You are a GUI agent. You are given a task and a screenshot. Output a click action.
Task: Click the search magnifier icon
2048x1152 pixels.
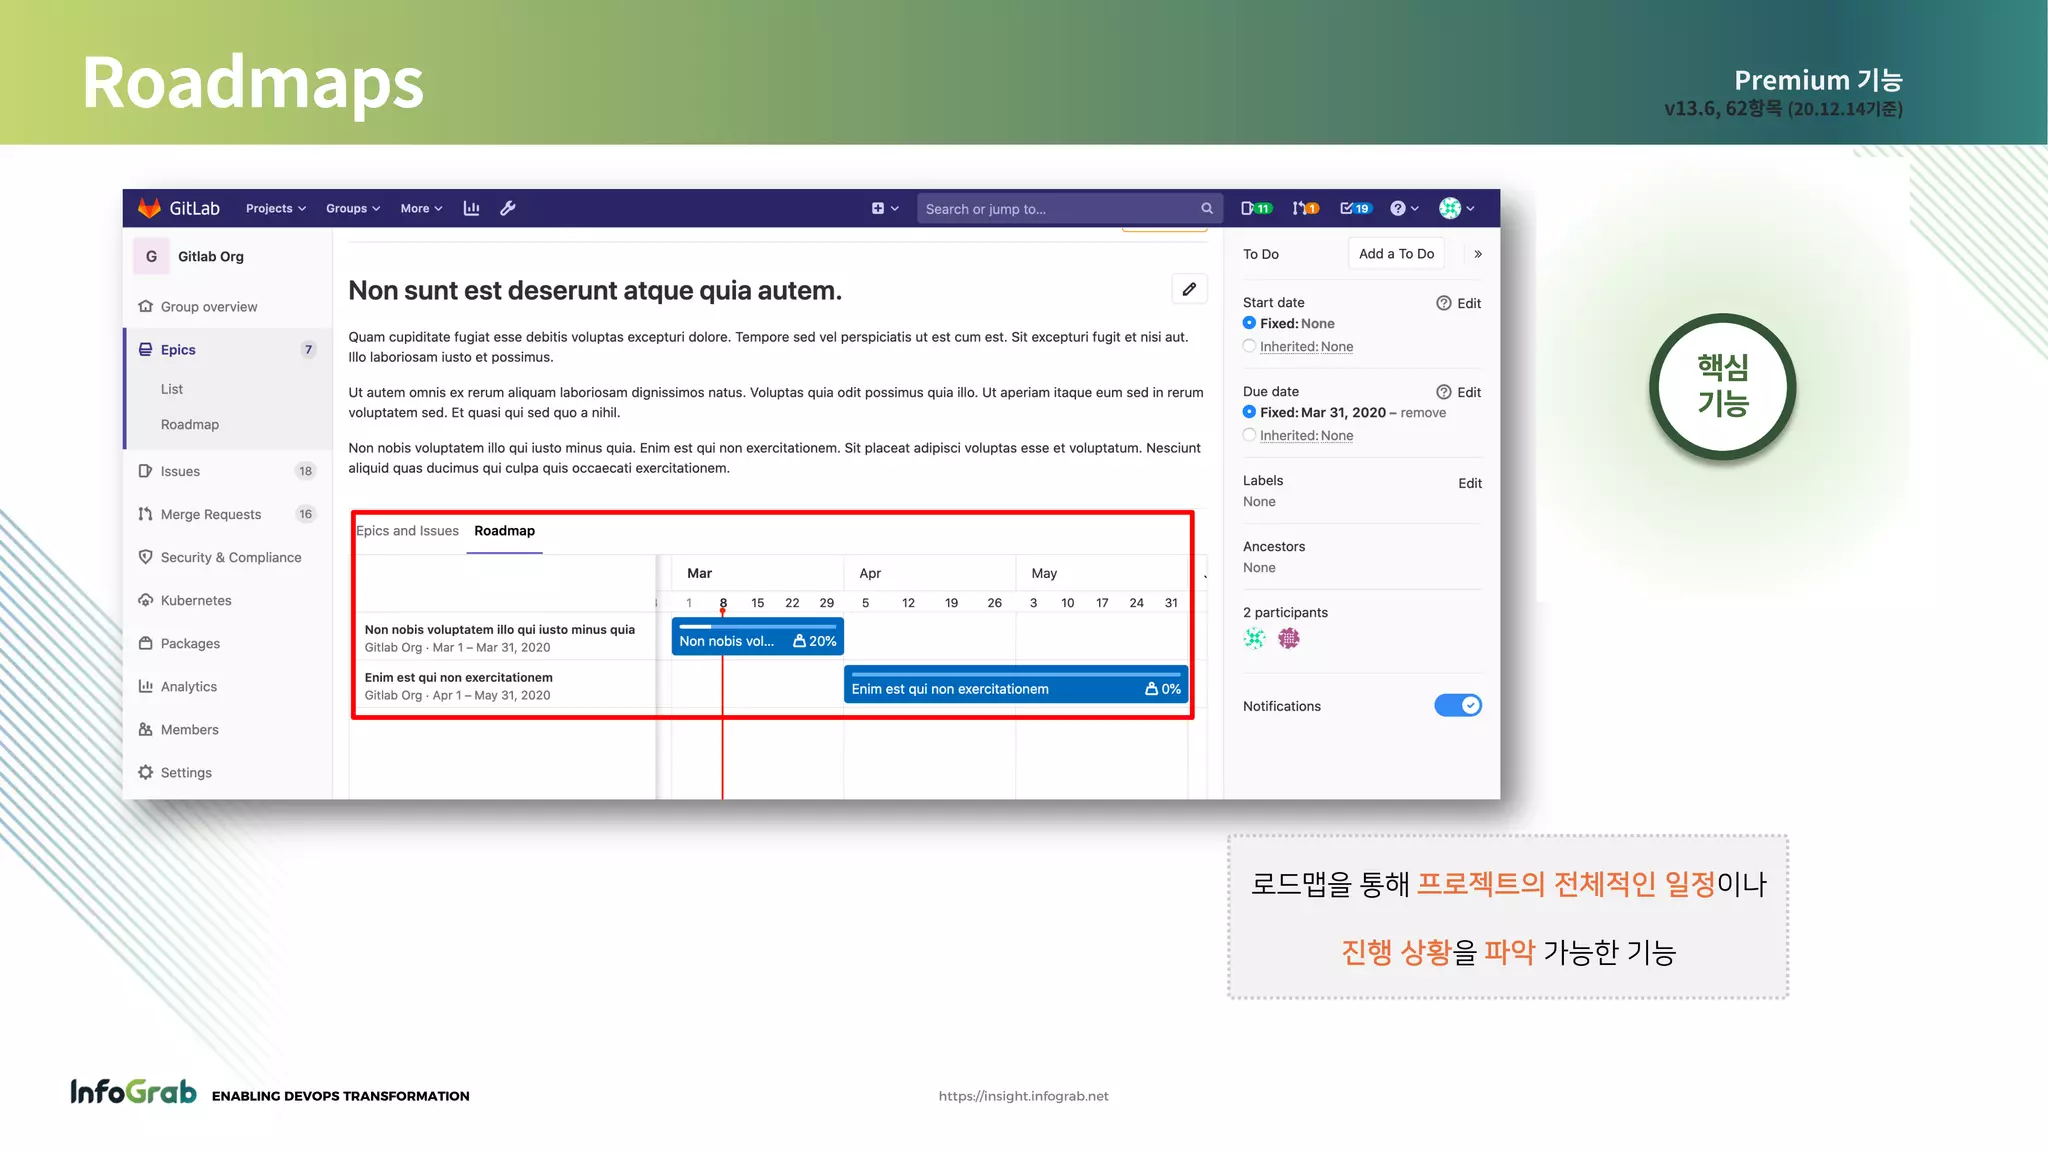point(1207,209)
